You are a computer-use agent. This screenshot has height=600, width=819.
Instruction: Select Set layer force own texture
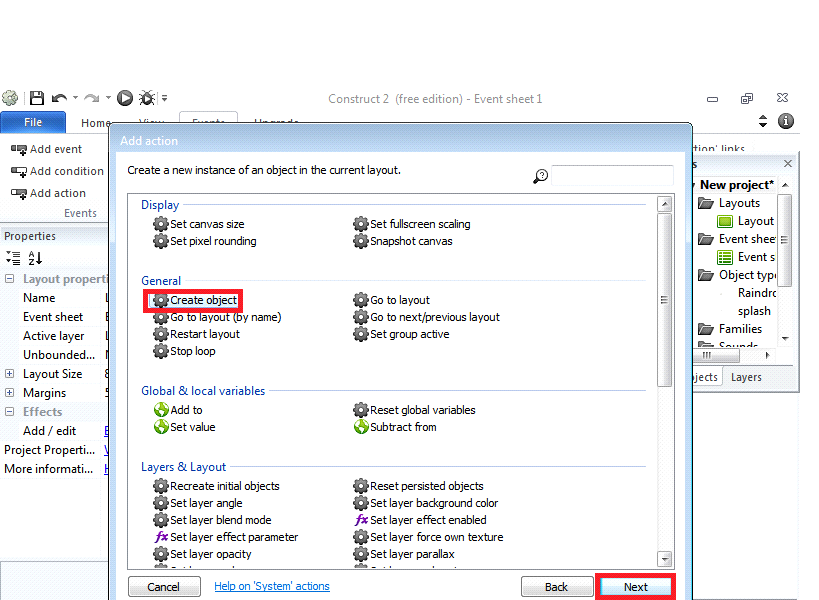pos(428,537)
